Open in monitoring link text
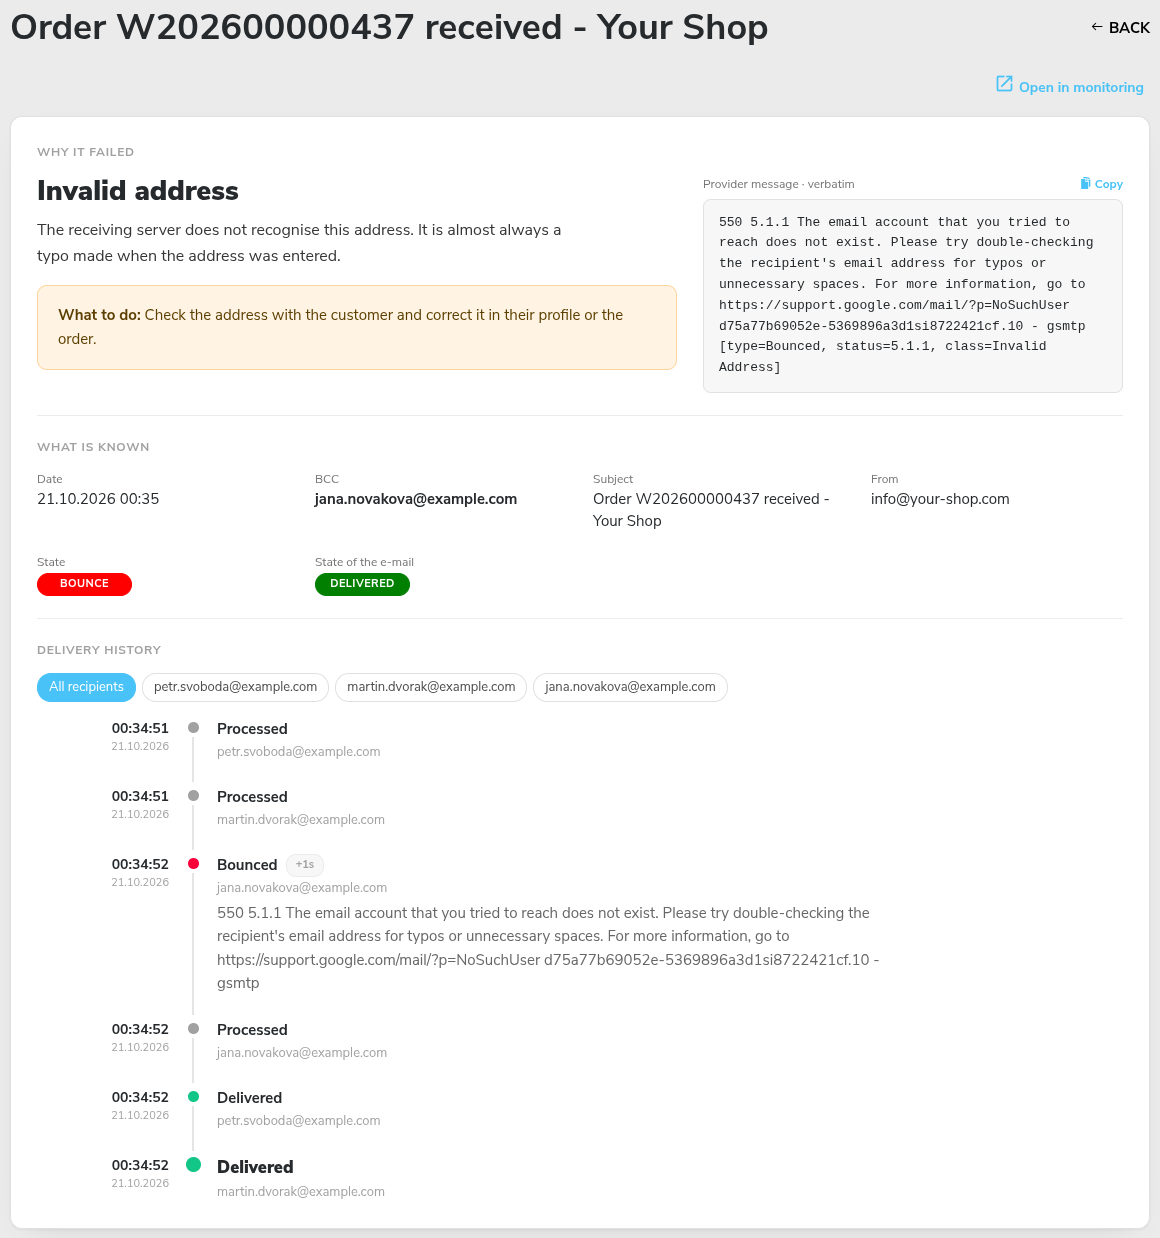 (x=1081, y=87)
